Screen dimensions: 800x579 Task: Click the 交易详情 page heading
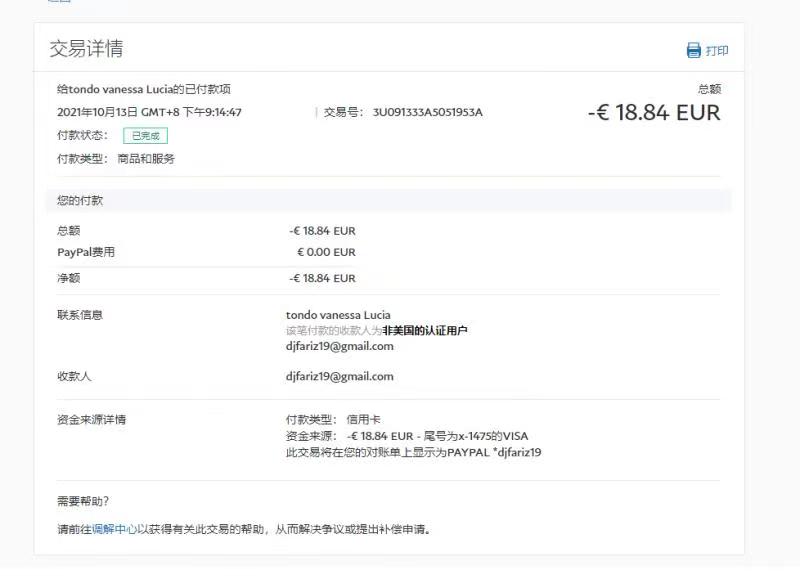[86, 49]
